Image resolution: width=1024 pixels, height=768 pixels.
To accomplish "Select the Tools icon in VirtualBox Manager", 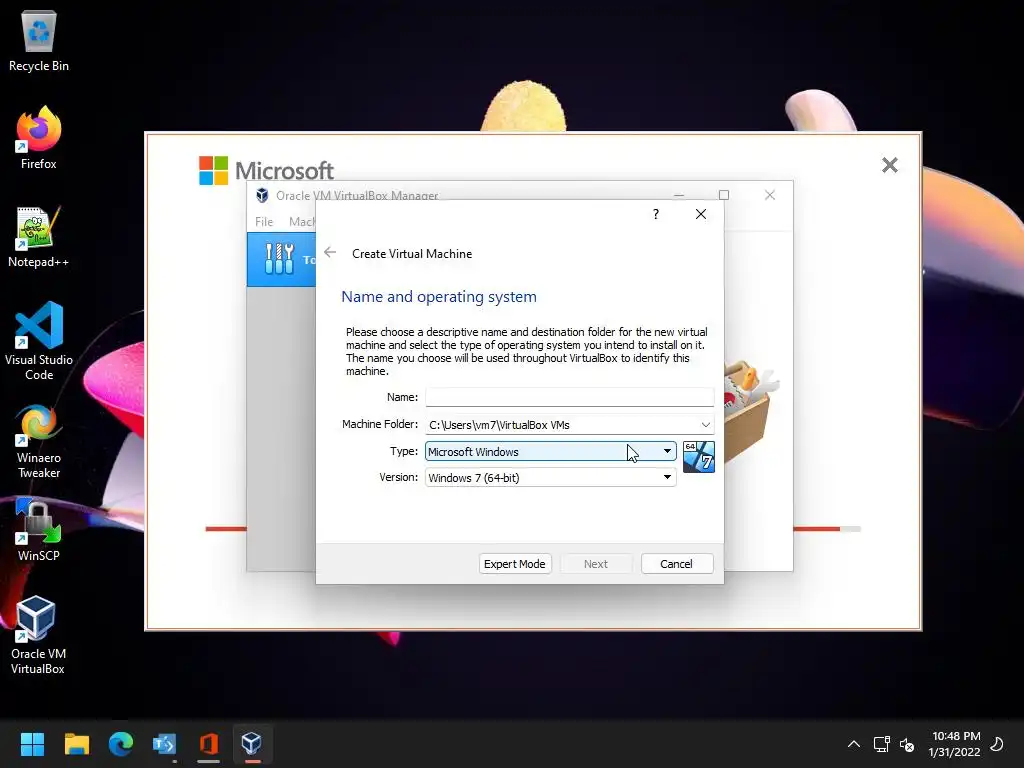I will [x=280, y=259].
